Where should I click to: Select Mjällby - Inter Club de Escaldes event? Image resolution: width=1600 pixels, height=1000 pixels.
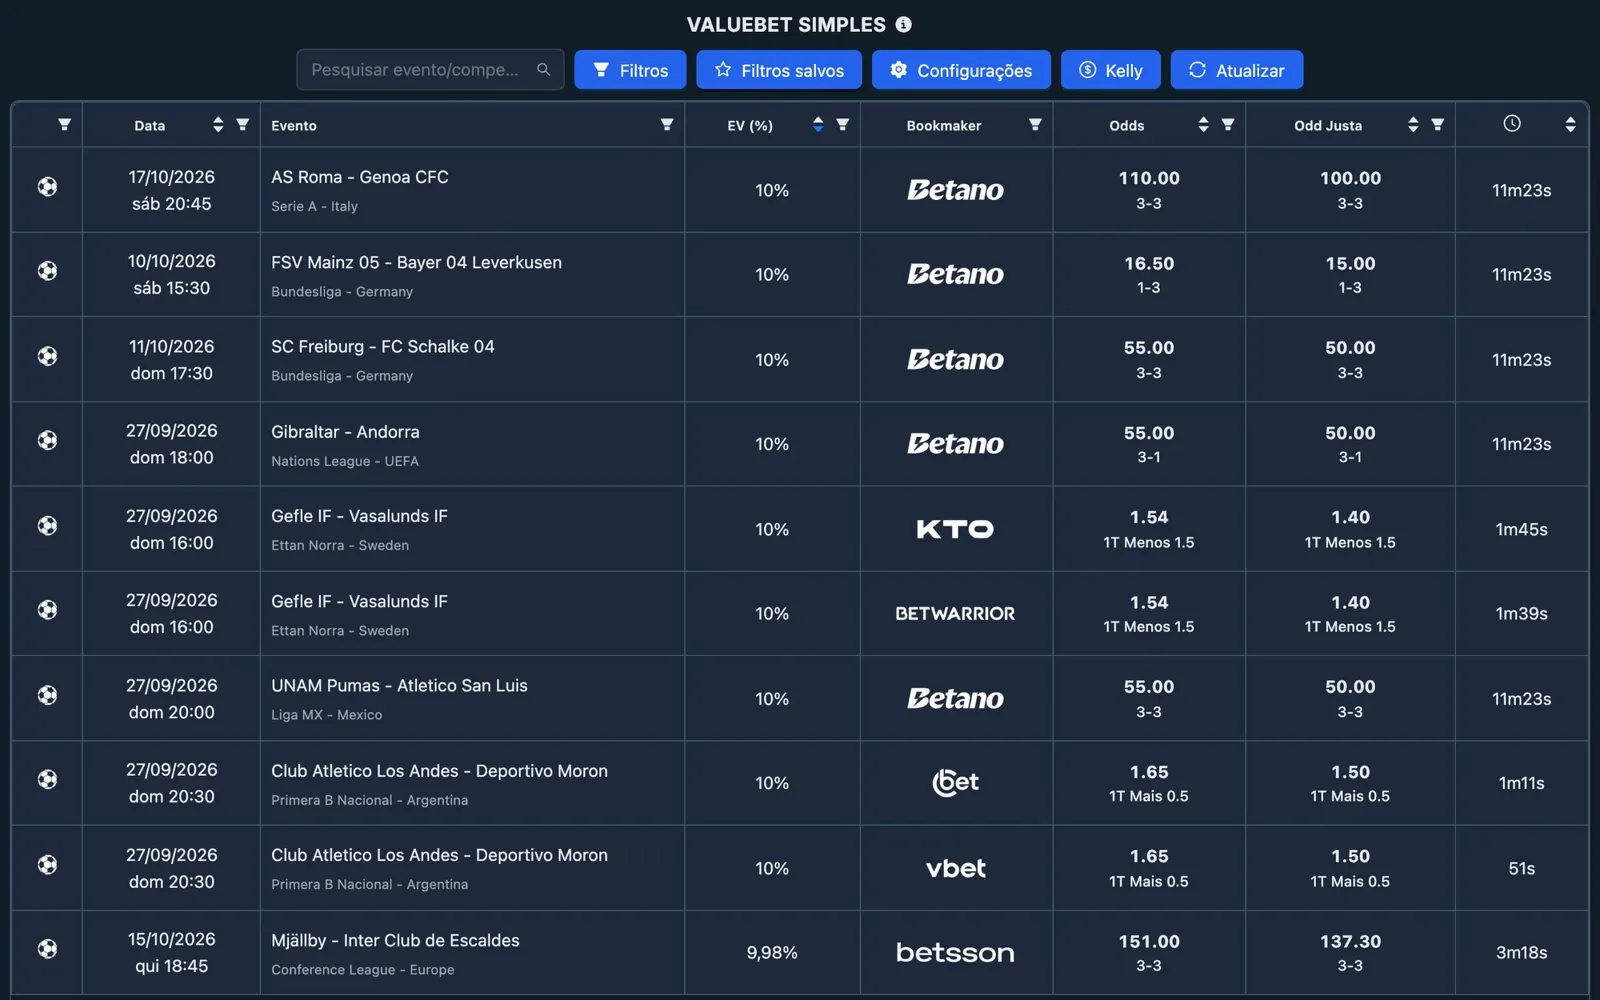pyautogui.click(x=395, y=940)
